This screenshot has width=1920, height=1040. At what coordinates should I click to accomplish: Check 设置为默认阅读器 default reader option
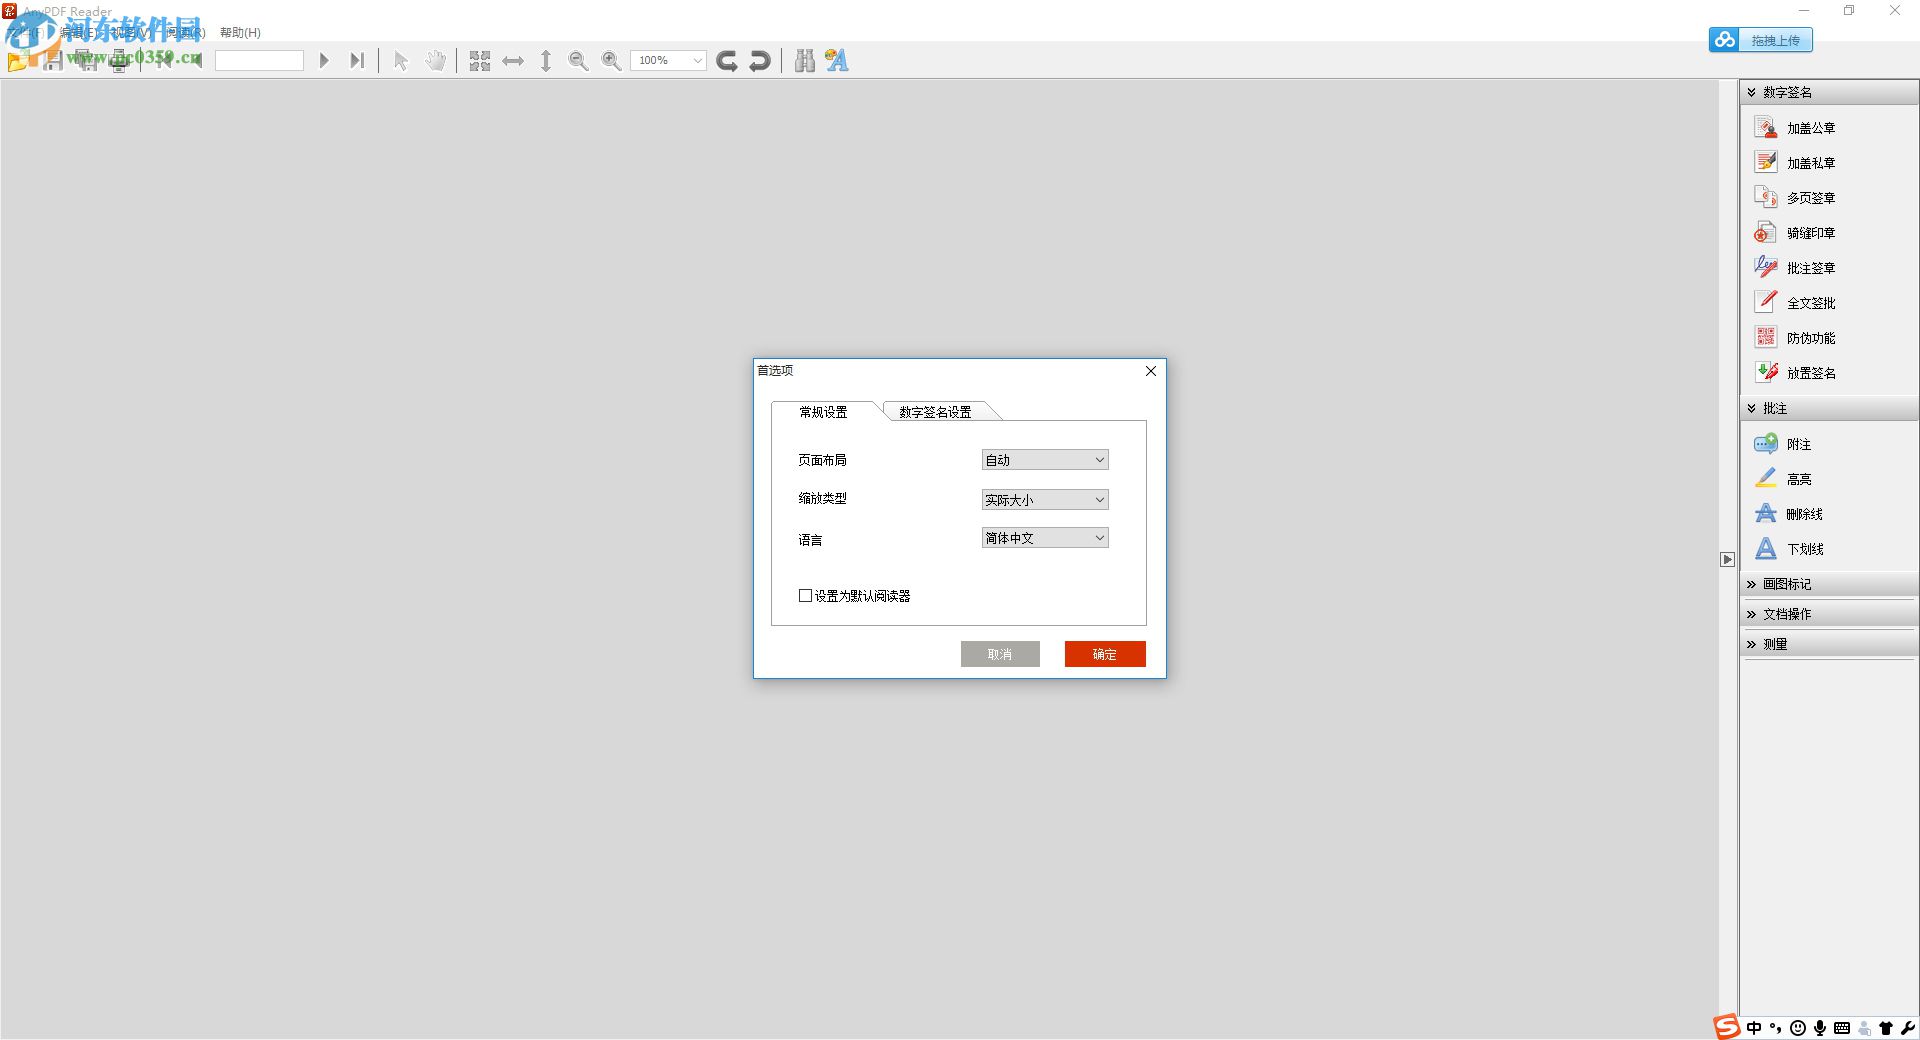pos(805,595)
